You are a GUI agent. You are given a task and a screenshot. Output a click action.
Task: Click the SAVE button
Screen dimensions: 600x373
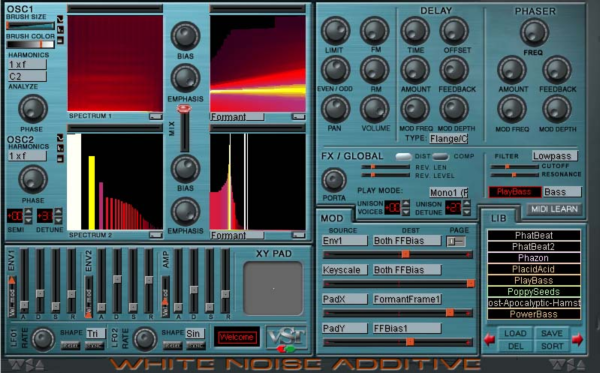552,333
